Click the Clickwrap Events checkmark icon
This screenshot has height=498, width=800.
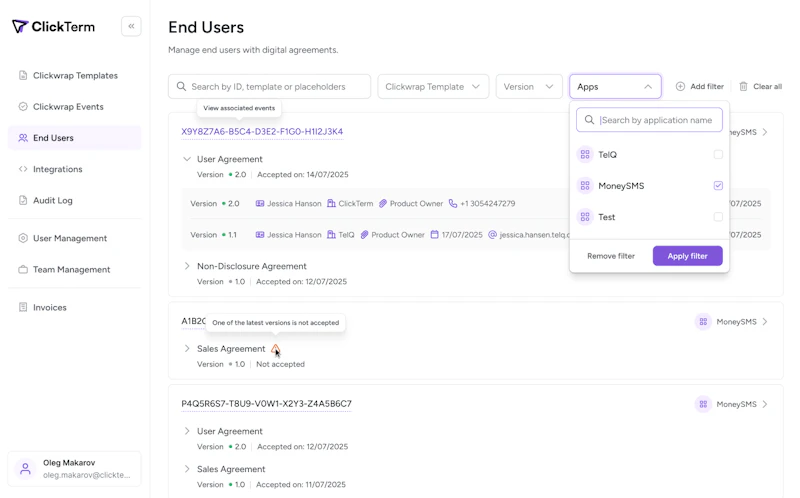tap(23, 107)
